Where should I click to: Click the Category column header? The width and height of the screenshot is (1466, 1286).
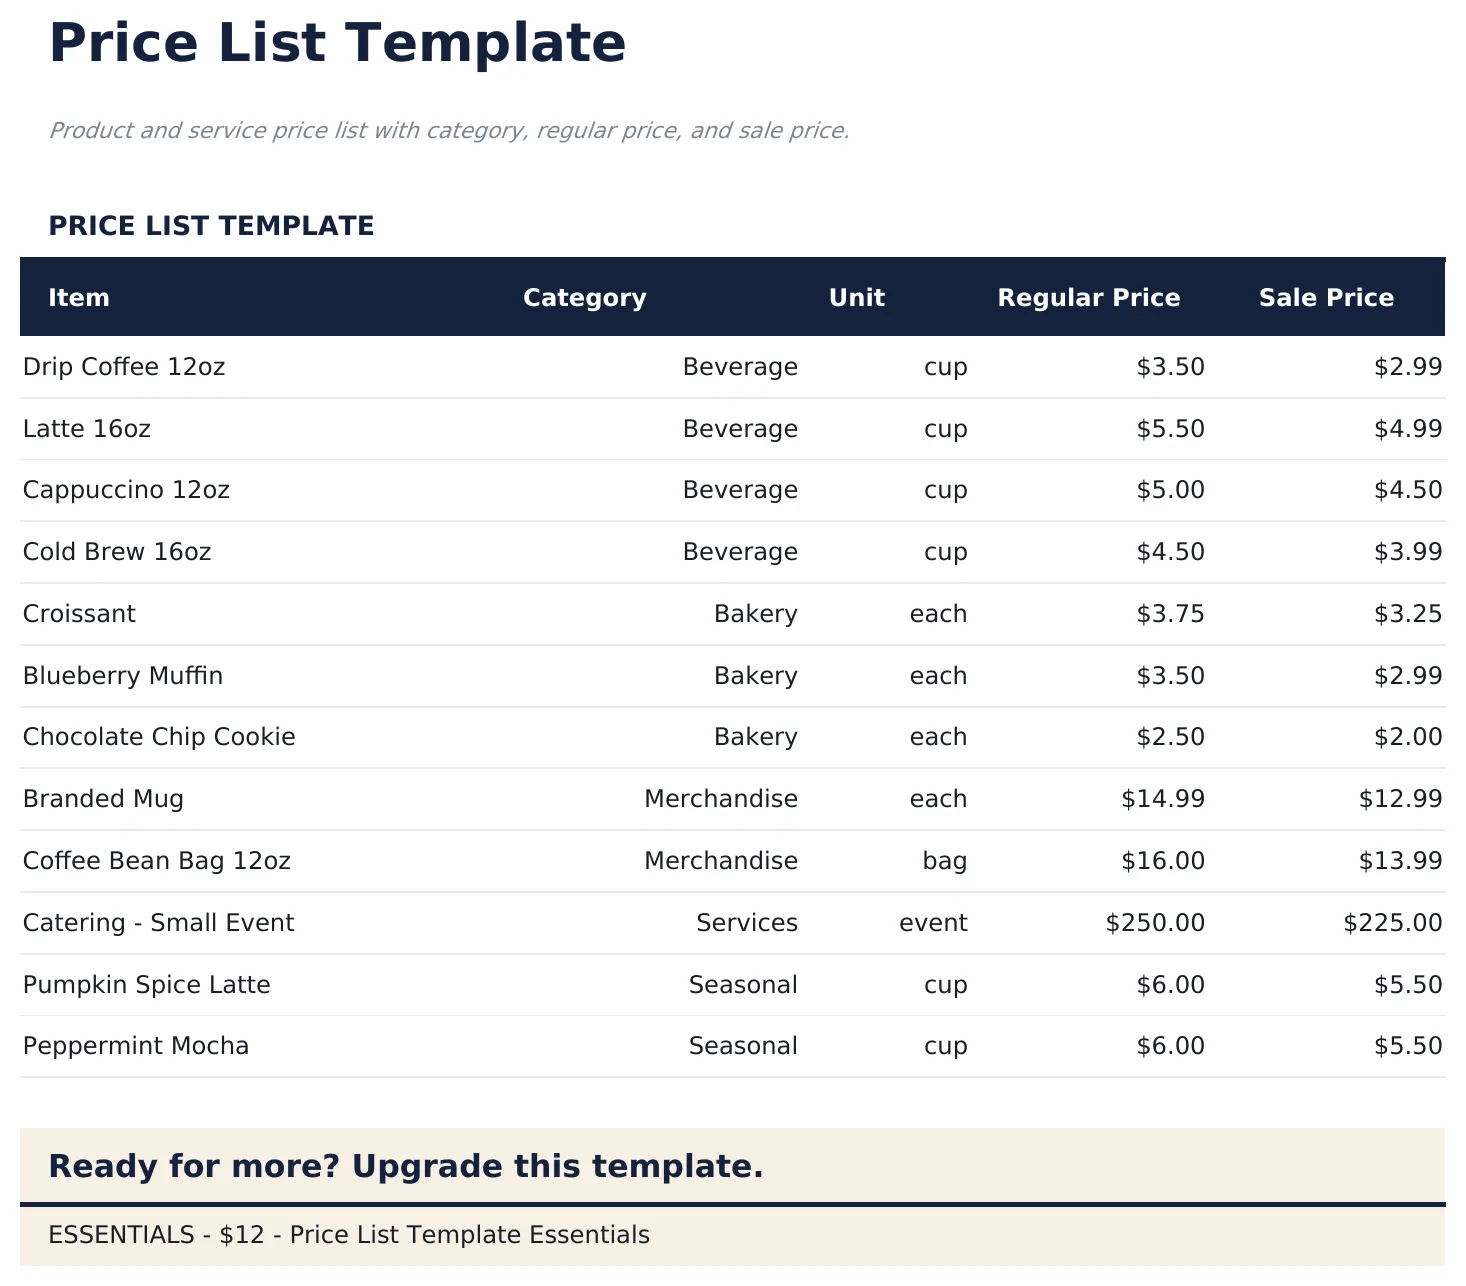585,297
